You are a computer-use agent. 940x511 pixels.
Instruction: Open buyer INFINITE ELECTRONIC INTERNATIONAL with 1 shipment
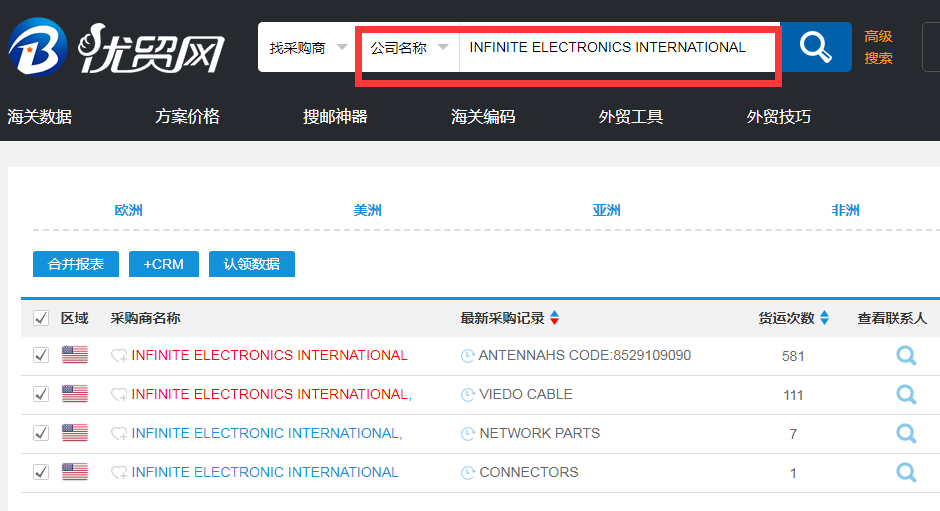pos(265,472)
